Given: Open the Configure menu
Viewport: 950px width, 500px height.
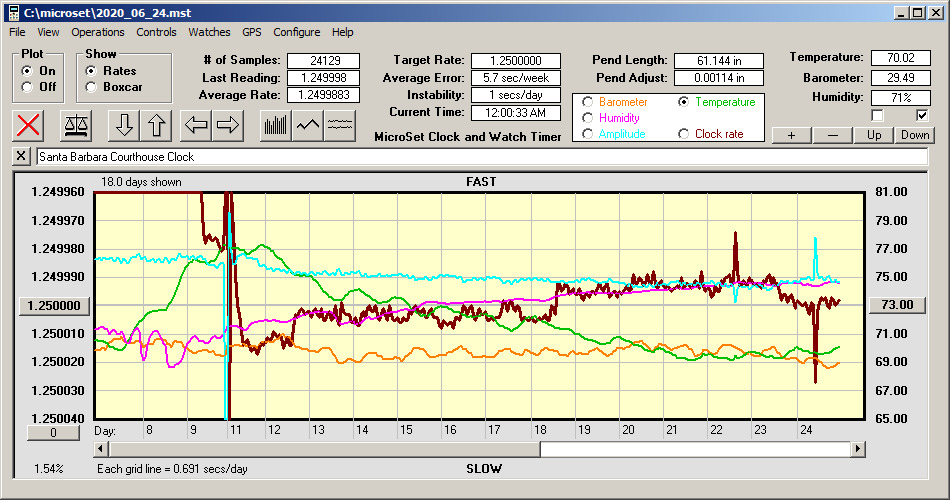Looking at the screenshot, I should tap(297, 32).
